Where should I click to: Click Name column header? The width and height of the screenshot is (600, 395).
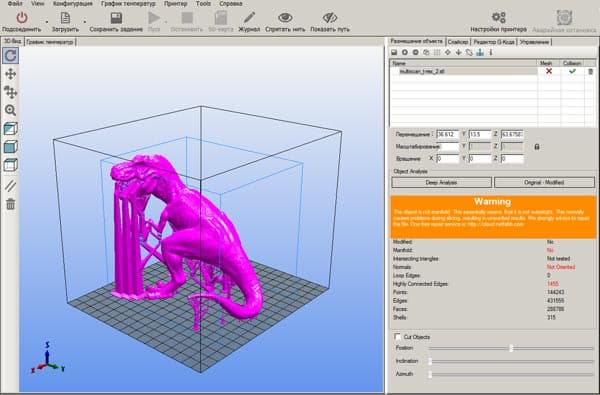(x=464, y=63)
